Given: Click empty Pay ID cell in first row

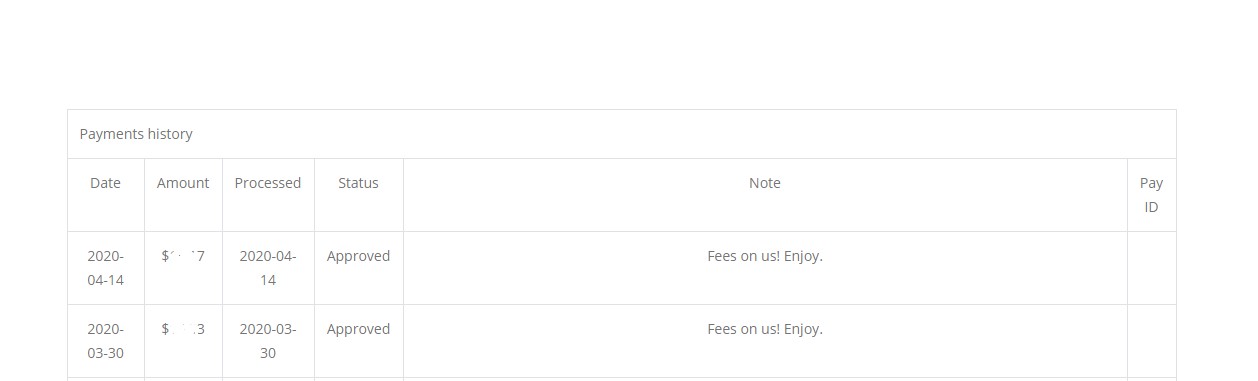Looking at the screenshot, I should click(1151, 268).
